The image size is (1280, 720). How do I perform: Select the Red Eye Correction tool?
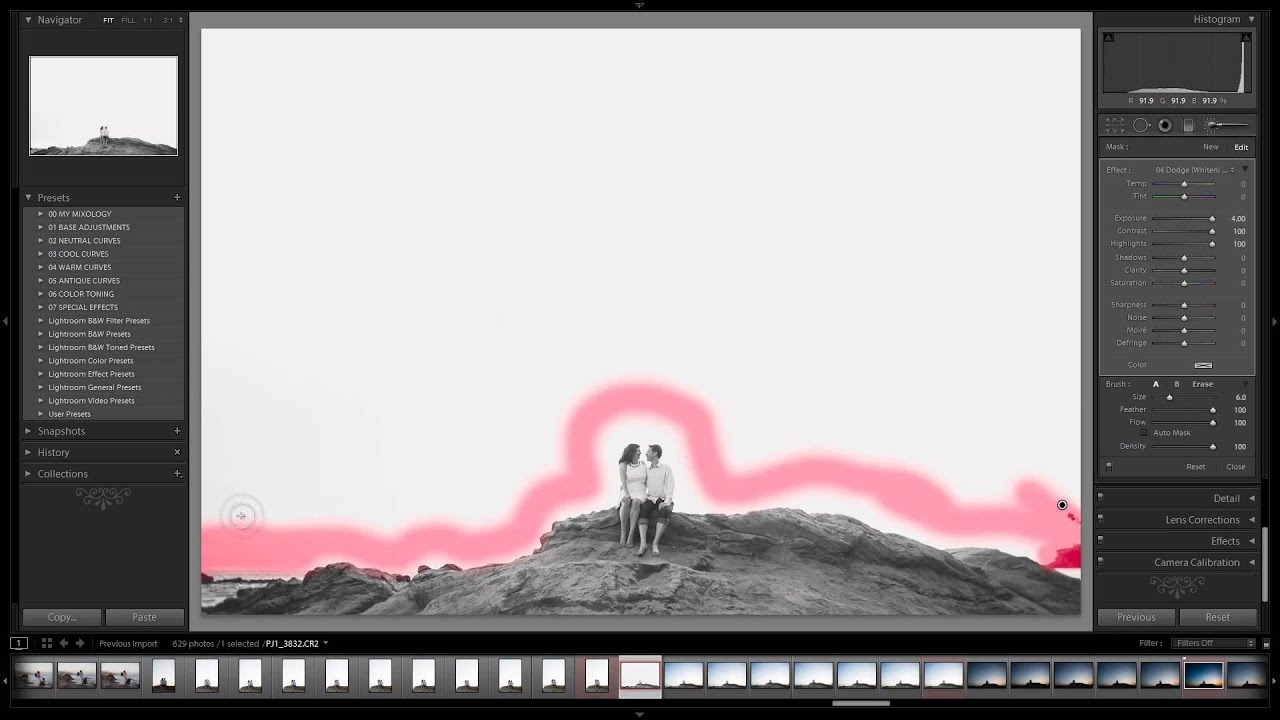[1165, 125]
